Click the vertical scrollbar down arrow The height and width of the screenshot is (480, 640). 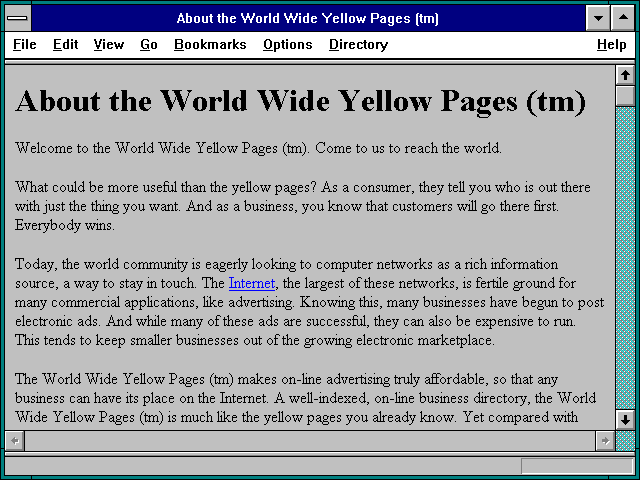pos(625,420)
